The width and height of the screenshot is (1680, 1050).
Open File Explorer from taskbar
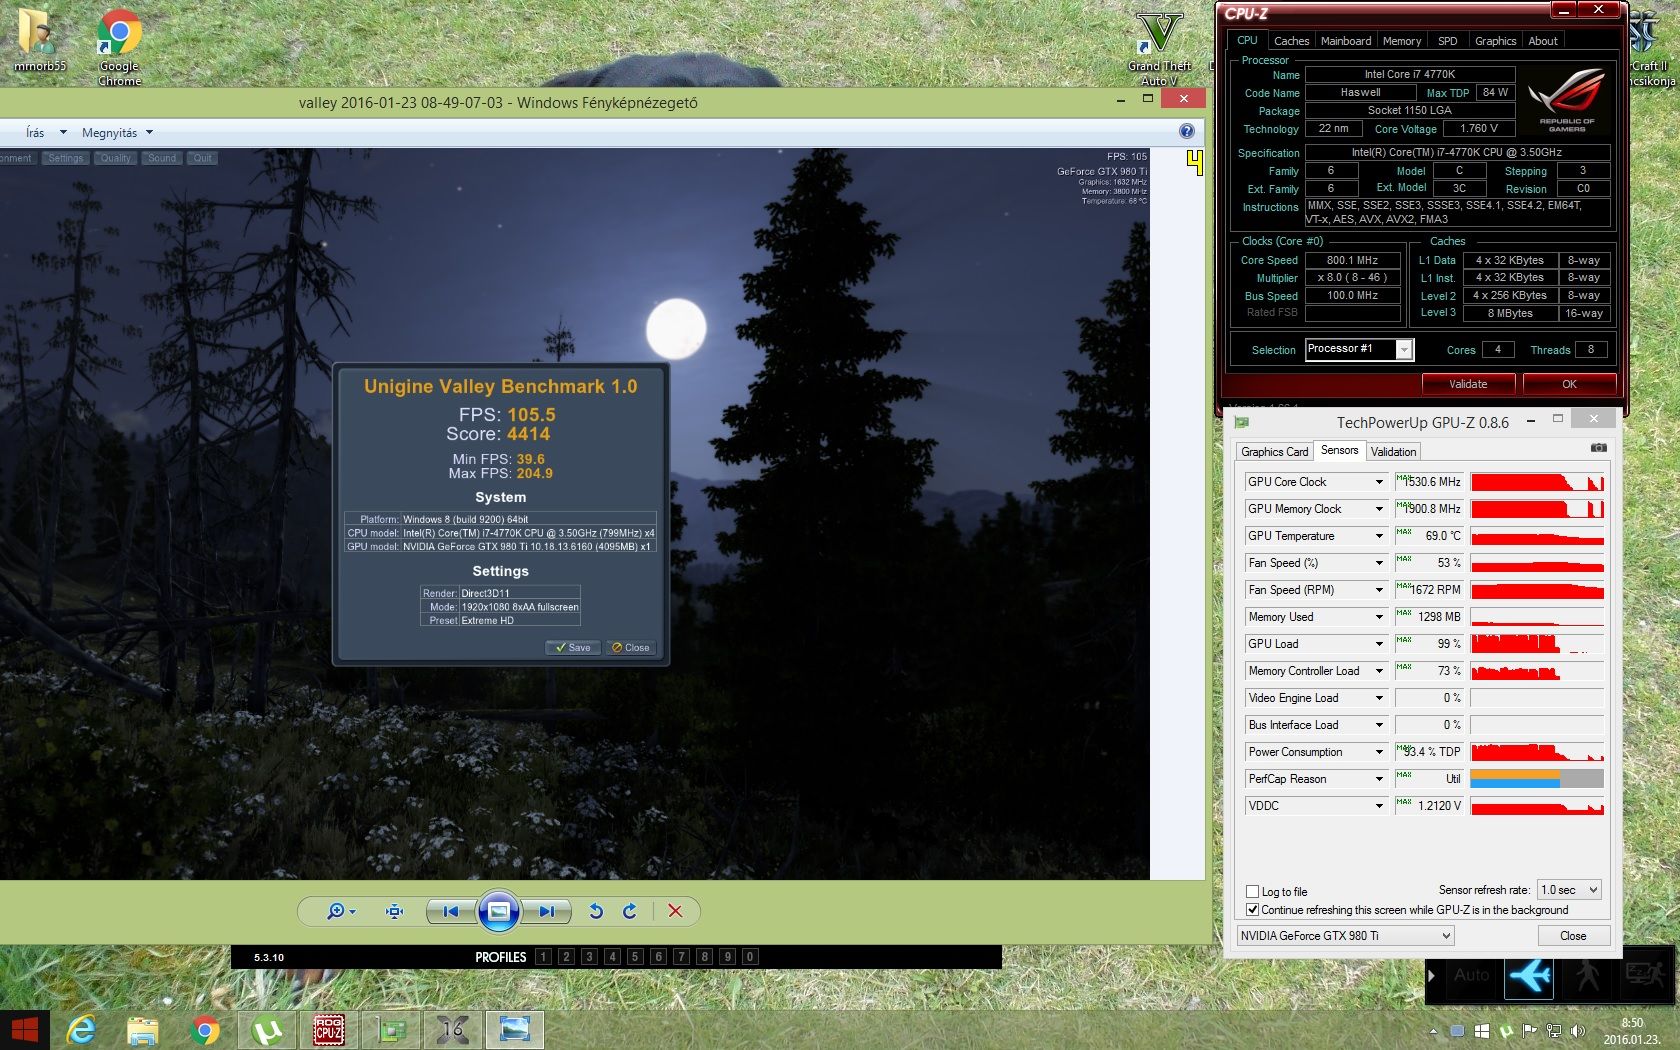click(143, 1030)
